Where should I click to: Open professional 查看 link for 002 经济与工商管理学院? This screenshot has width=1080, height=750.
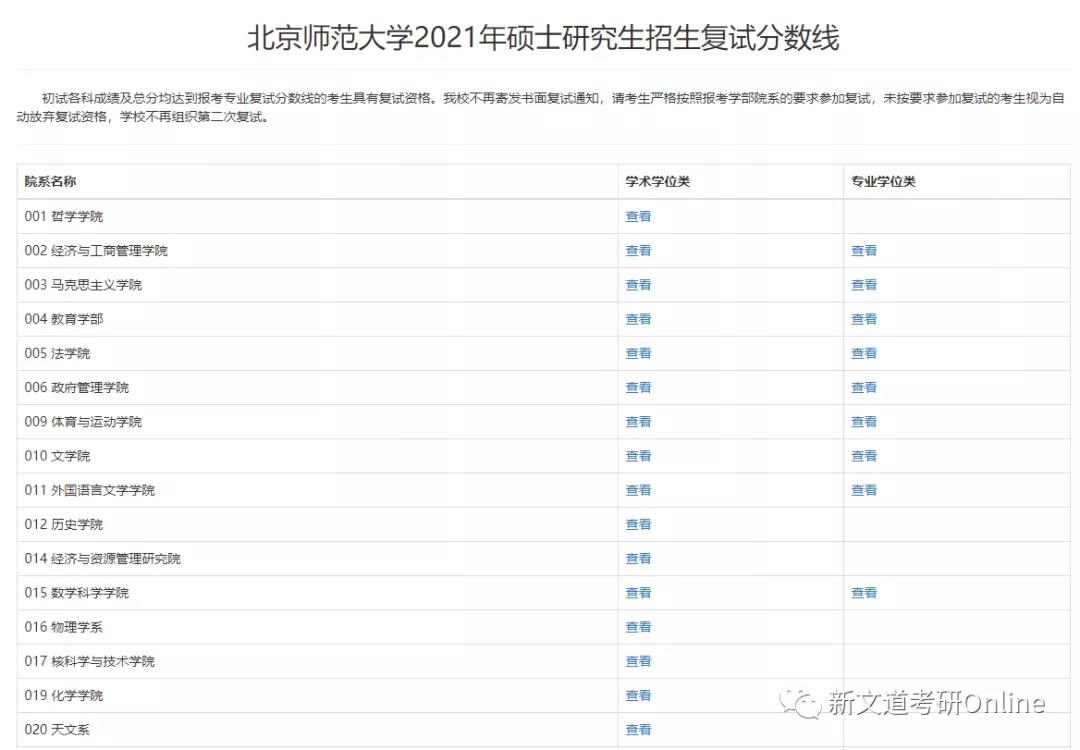coord(863,250)
